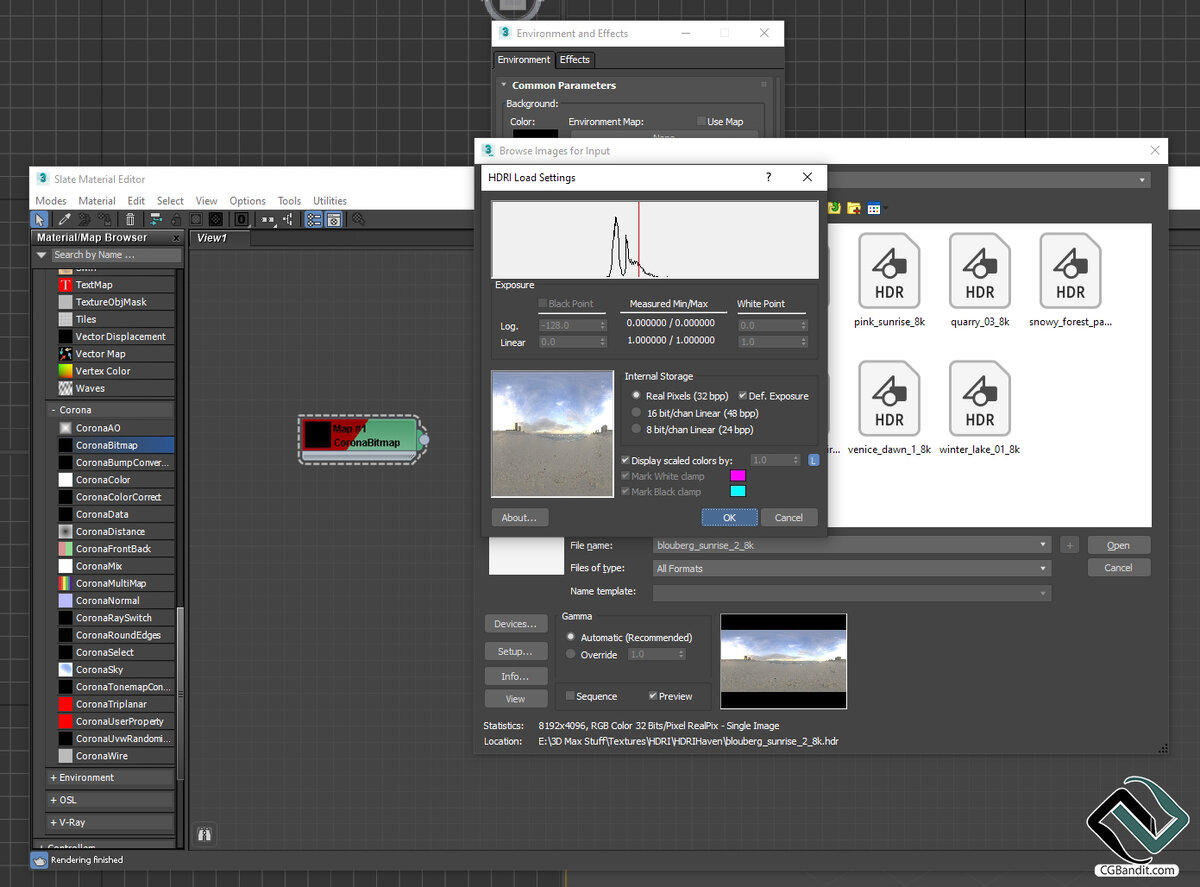Screen dimensions: 1200x887
Task: Expand the Environment category
Action: click(x=53, y=777)
